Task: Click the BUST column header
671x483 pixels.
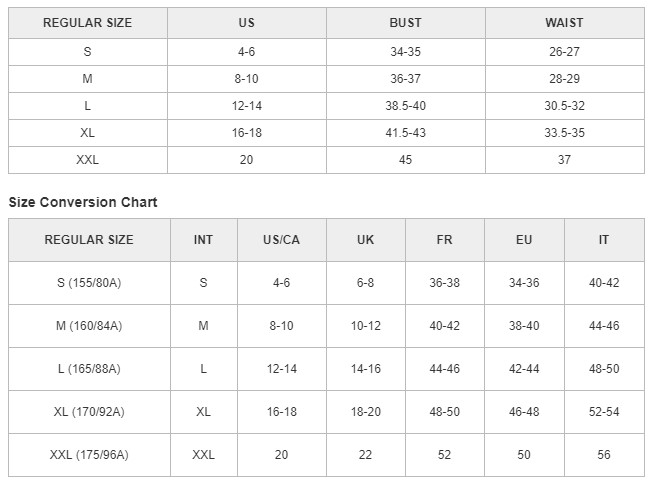Action: (405, 22)
